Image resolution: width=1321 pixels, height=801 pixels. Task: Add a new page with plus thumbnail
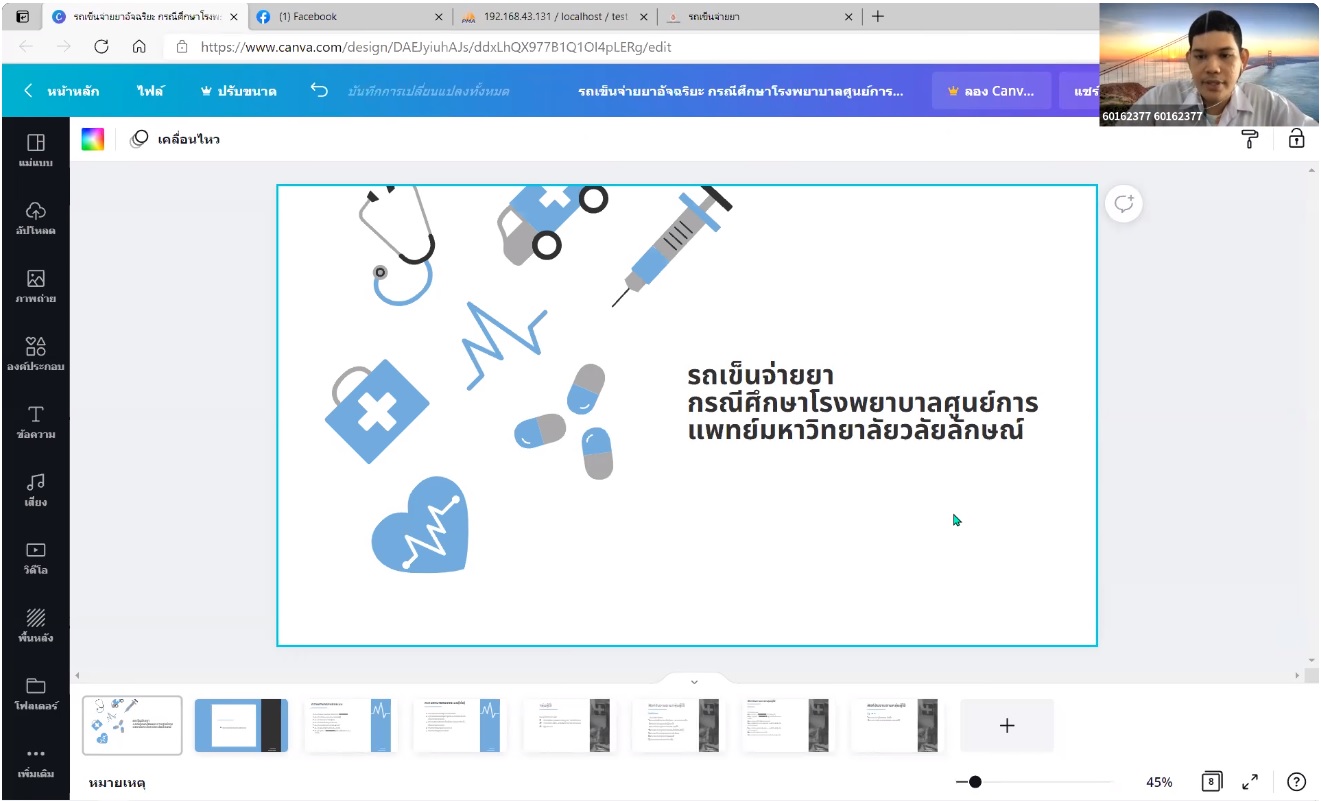1006,726
